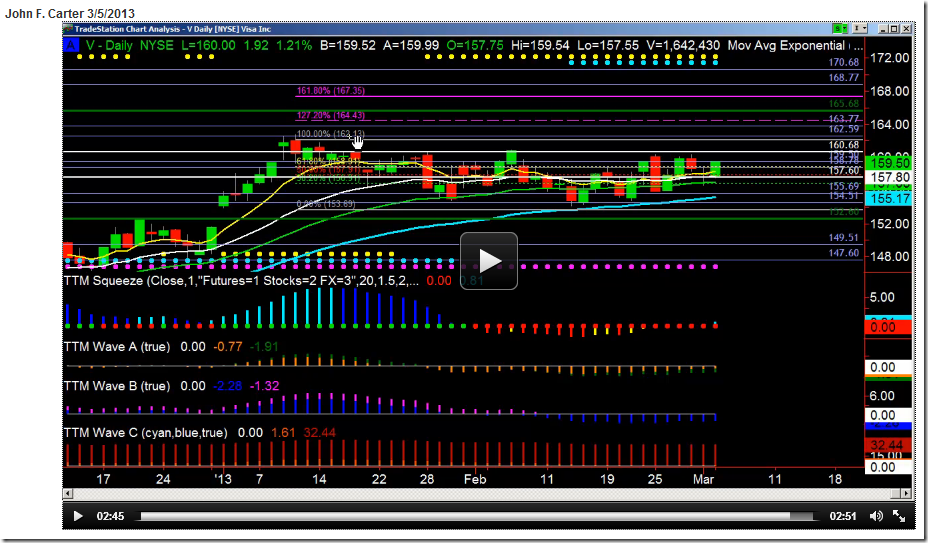928x543 pixels.
Task: Click the interval link I button
Action: (856, 28)
